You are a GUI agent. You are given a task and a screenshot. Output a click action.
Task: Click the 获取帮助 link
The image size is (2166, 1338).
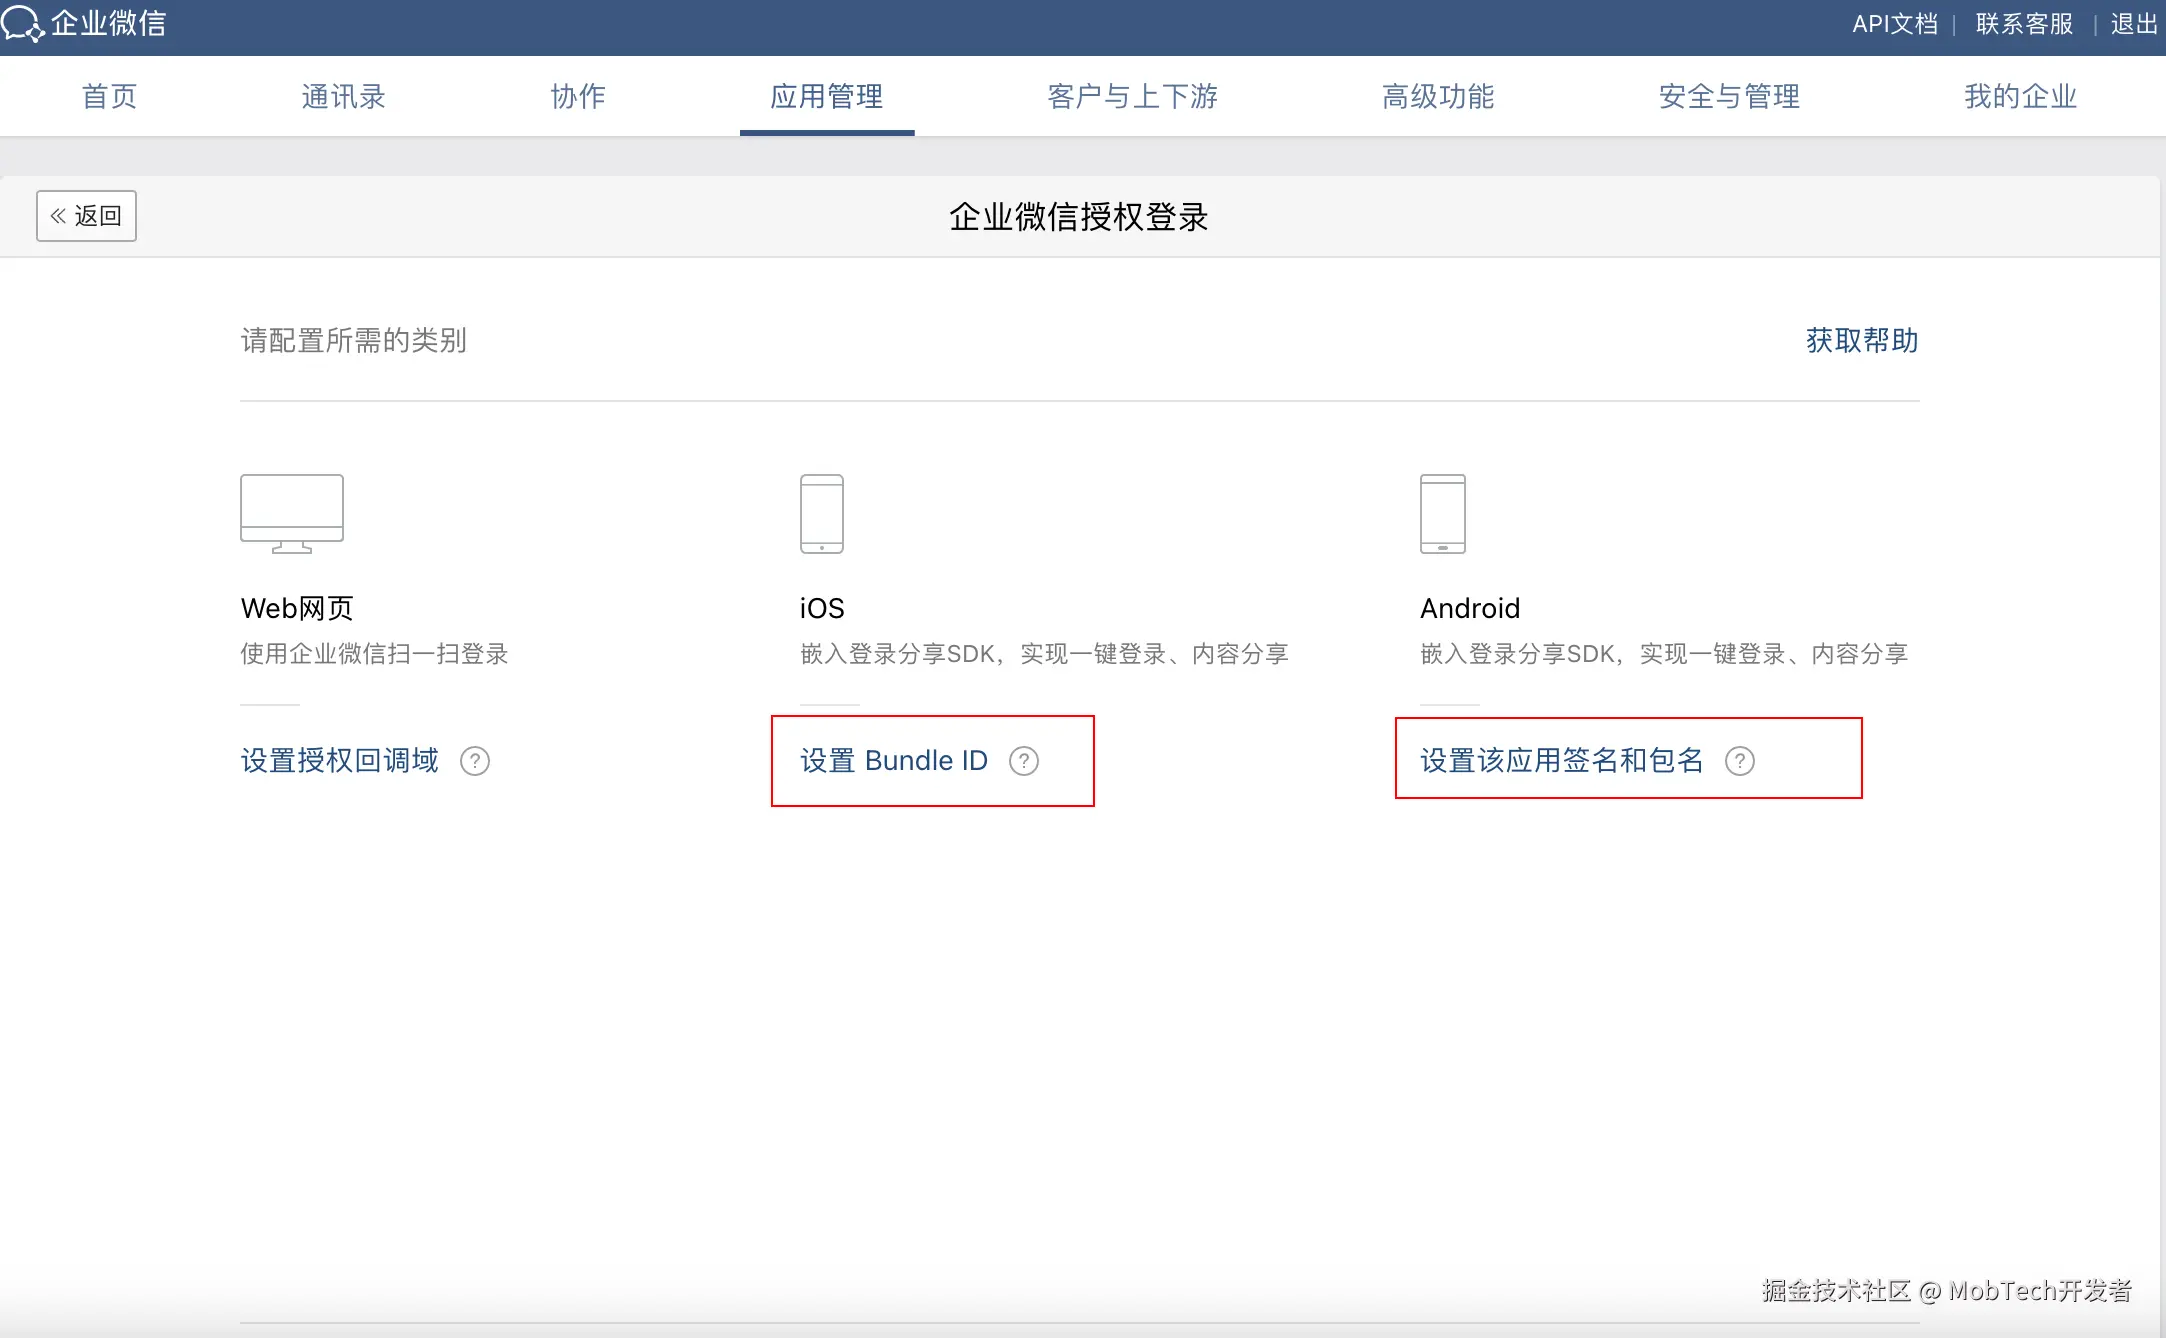tap(1861, 340)
